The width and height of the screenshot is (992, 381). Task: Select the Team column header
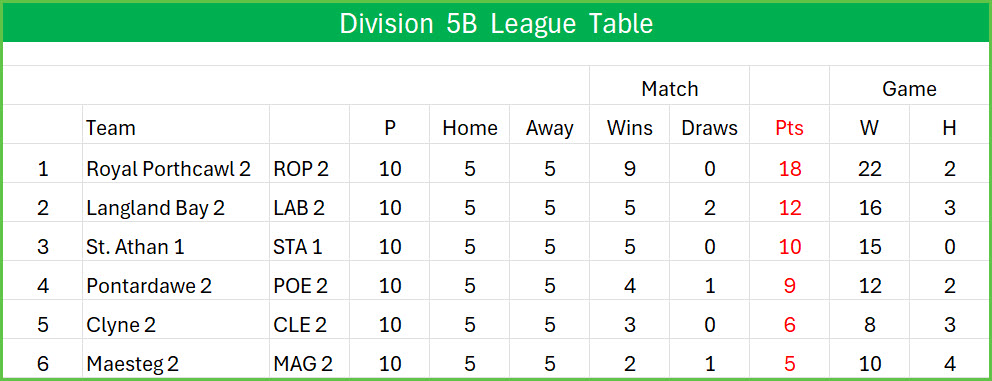pyautogui.click(x=111, y=128)
